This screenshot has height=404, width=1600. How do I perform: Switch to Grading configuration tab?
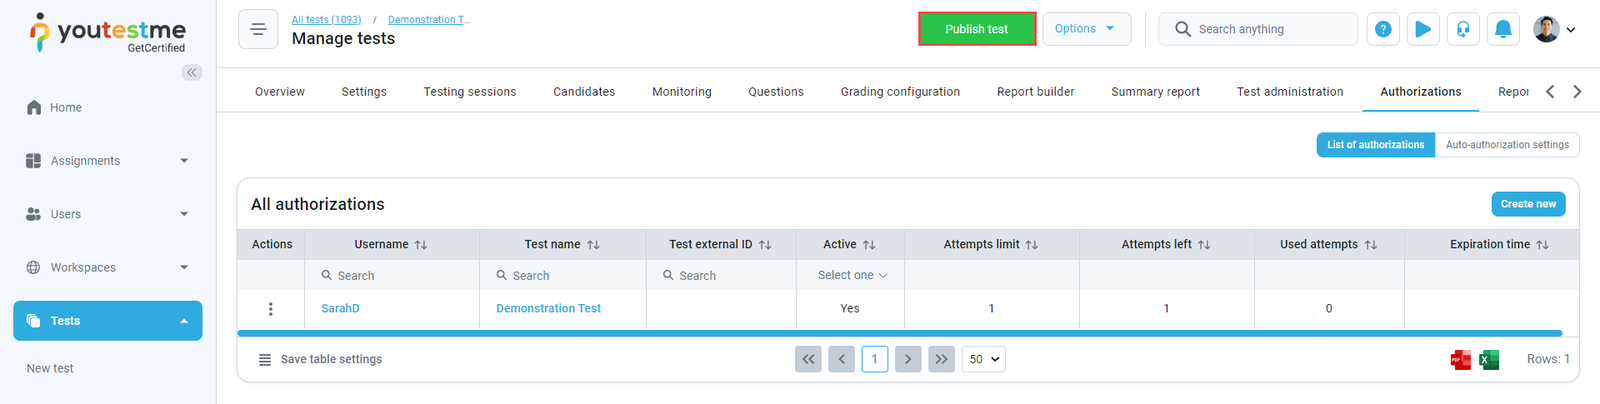click(900, 92)
